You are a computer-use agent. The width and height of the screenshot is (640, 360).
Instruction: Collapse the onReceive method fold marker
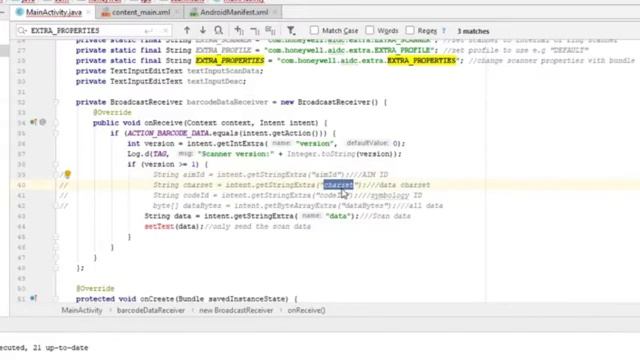(56, 122)
